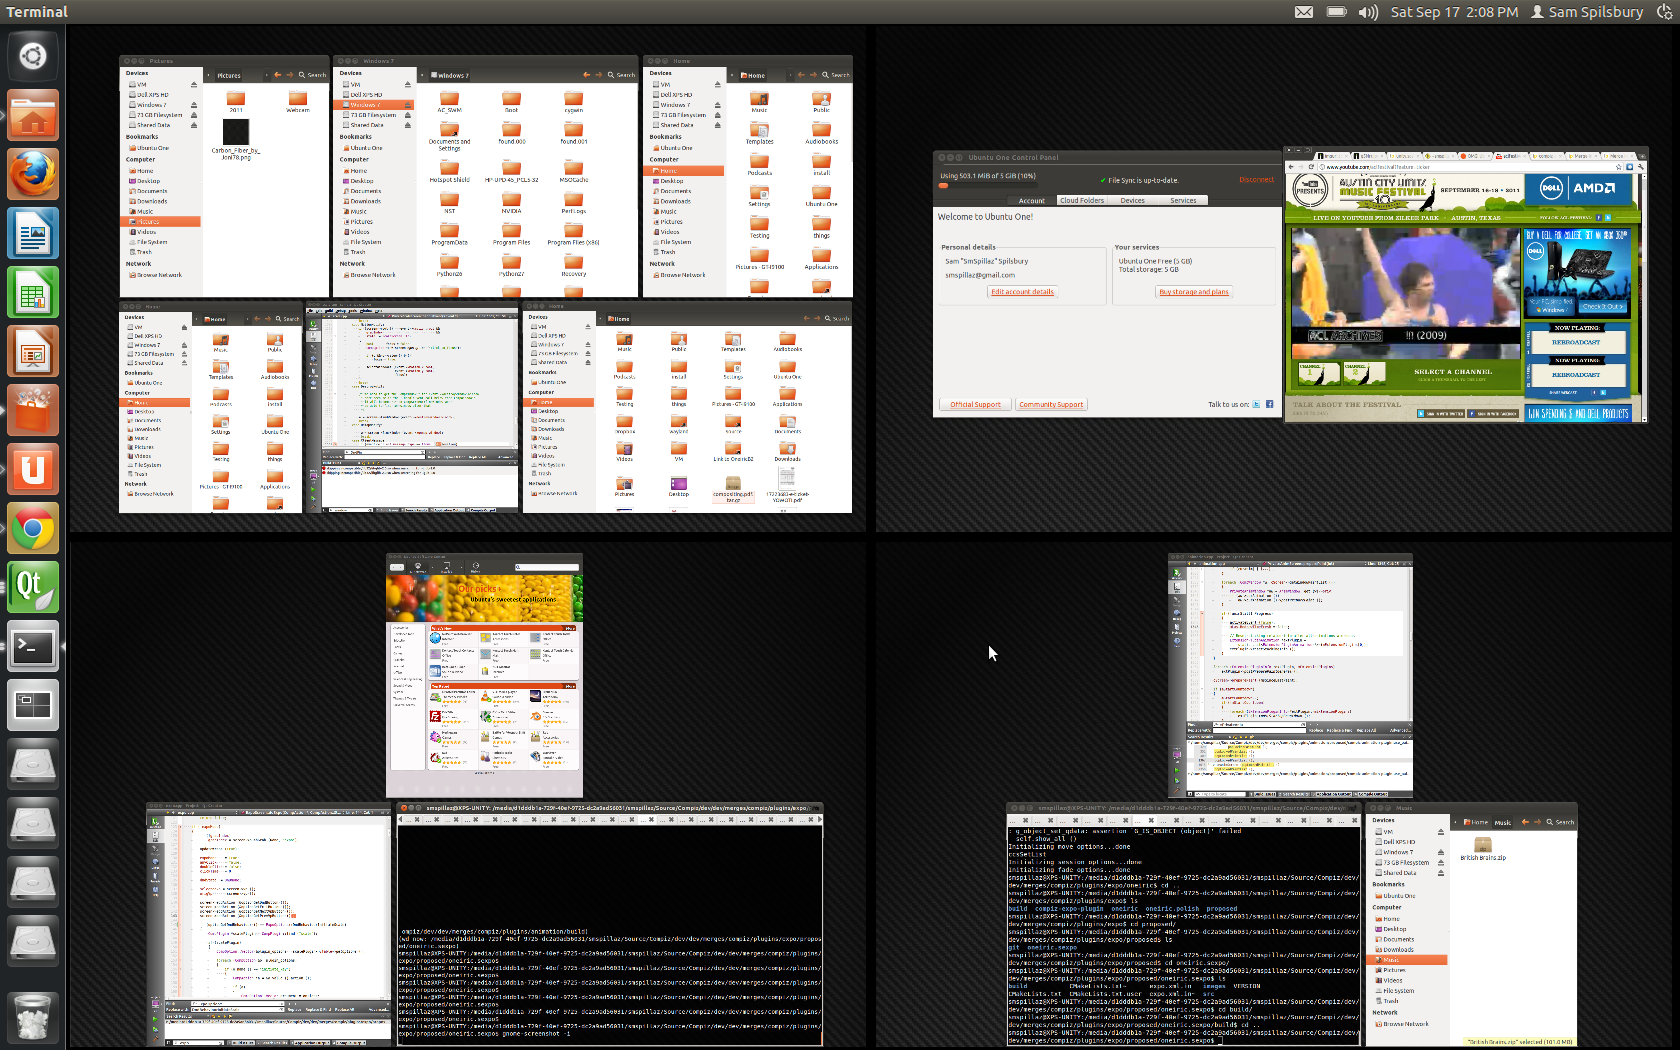Open Documents and Settings folder in Windows 7 window
1680x1050 pixels.
click(449, 136)
